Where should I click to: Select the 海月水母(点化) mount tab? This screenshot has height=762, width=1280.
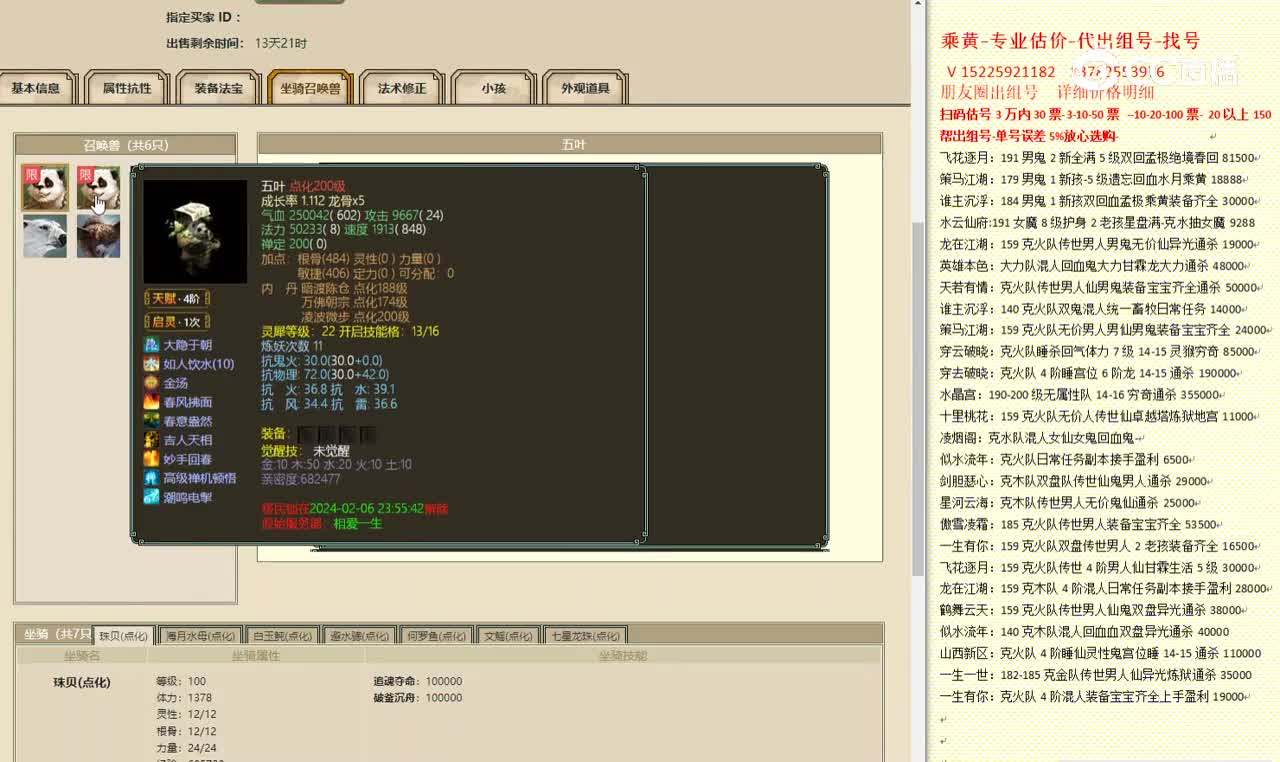[200, 635]
